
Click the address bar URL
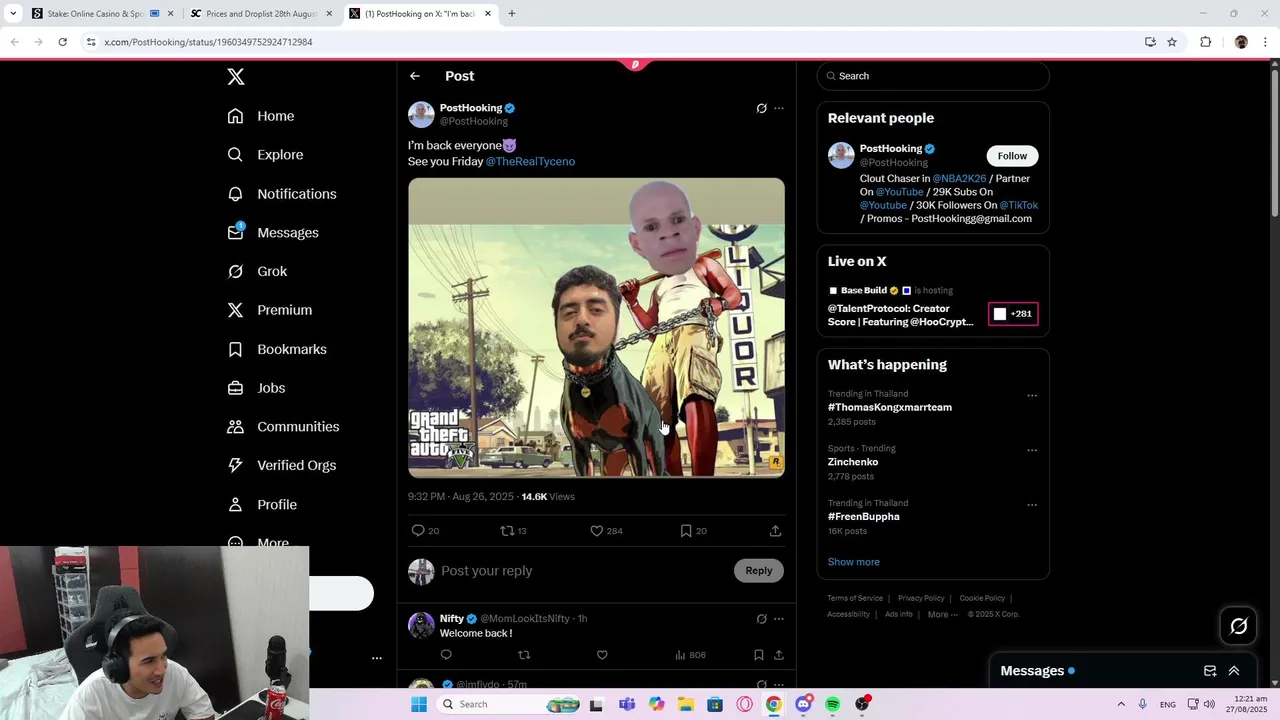[x=208, y=42]
